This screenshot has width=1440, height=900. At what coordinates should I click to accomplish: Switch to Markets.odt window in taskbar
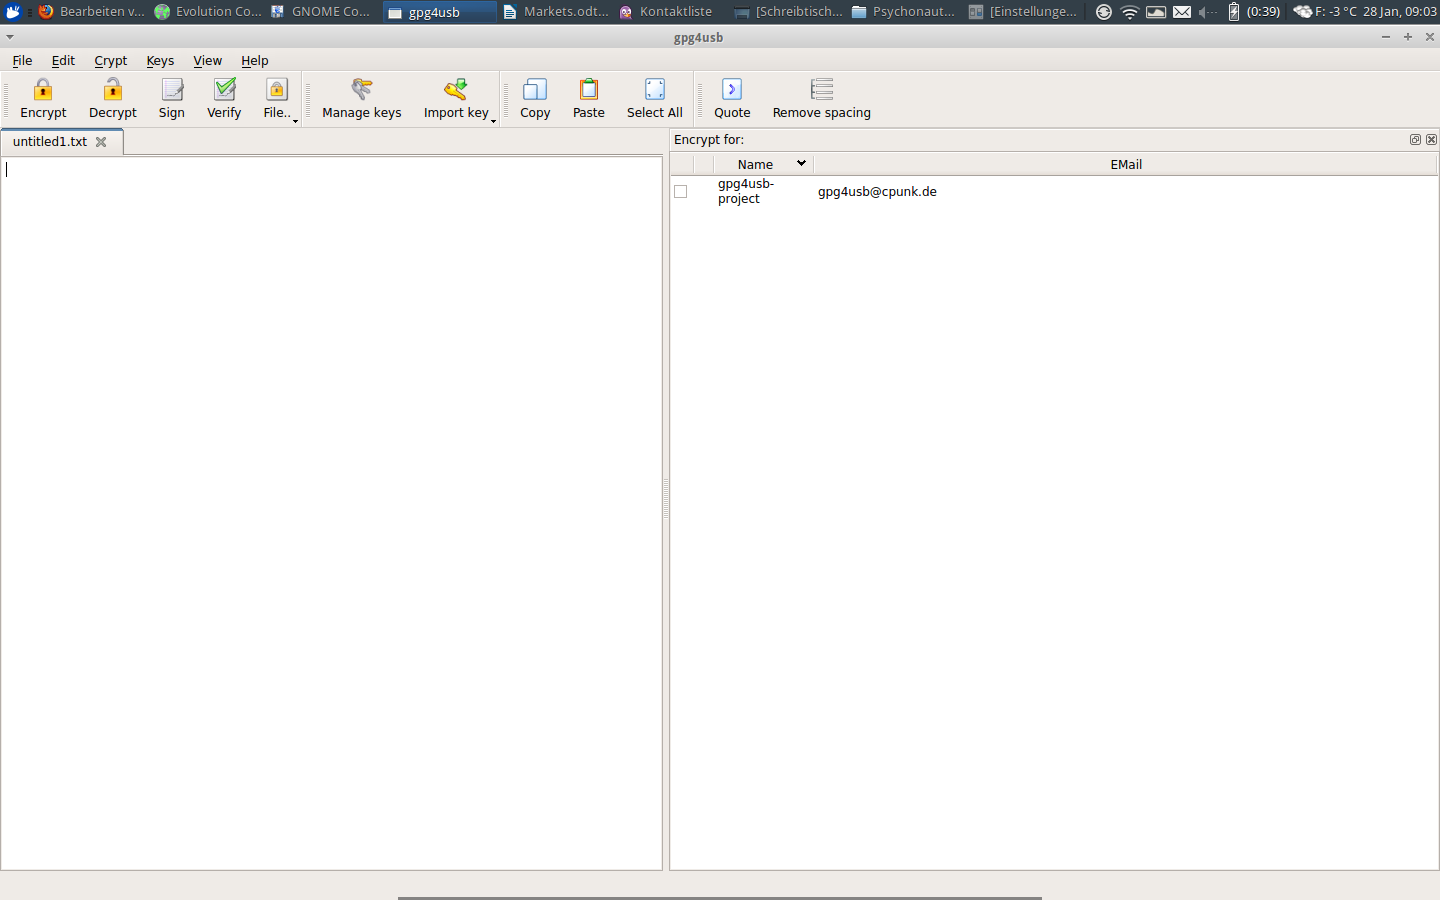tap(556, 12)
